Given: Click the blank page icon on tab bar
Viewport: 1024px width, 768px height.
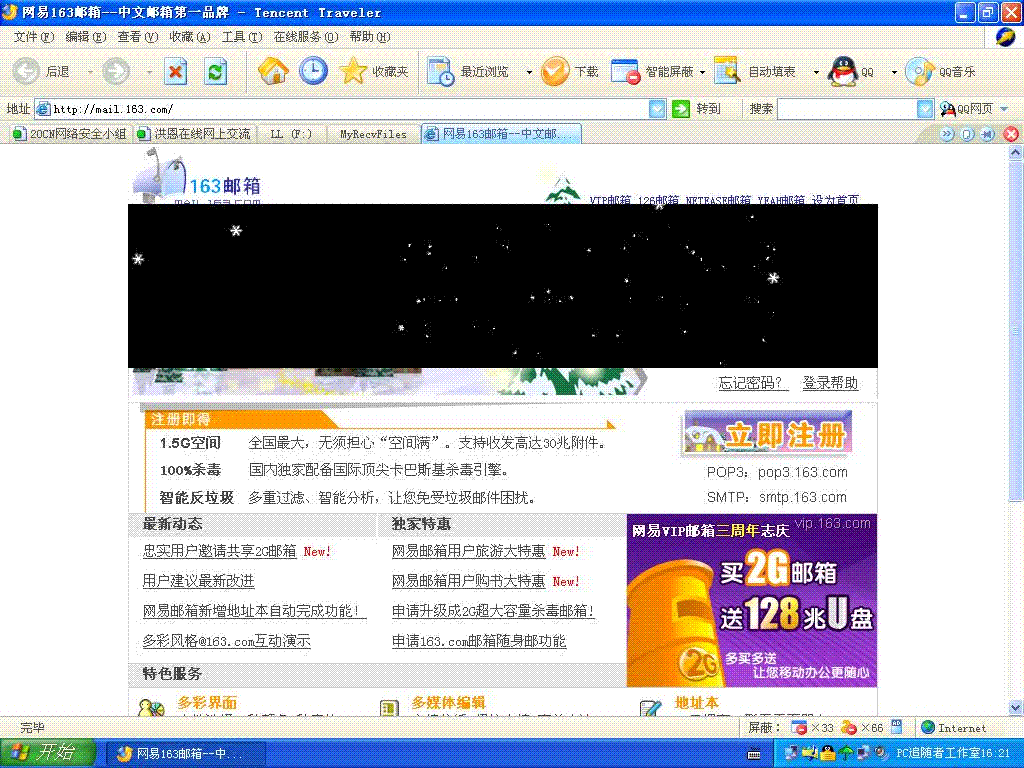Looking at the screenshot, I should tap(967, 134).
